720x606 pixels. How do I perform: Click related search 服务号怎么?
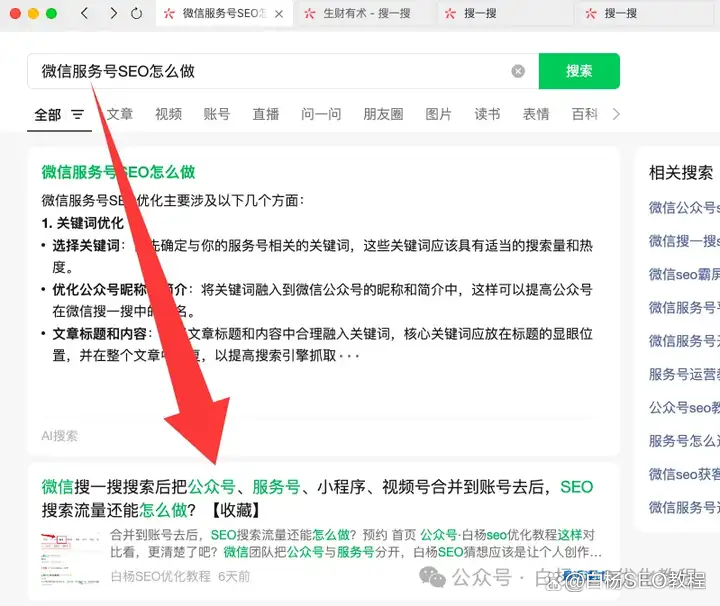[684, 441]
